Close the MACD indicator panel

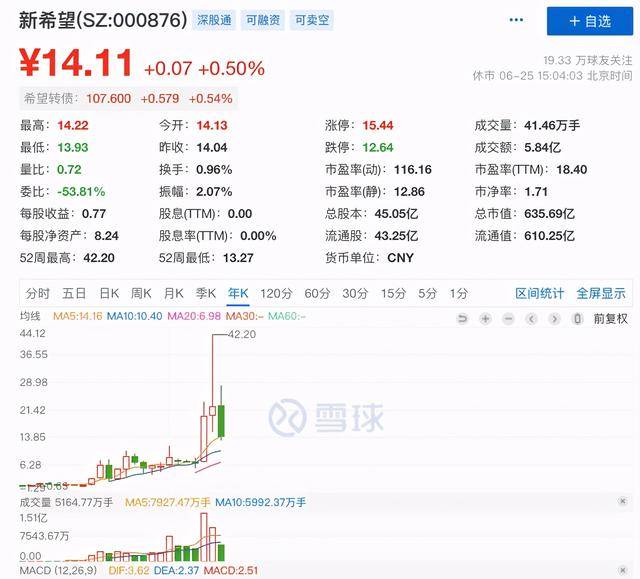coord(622,570)
